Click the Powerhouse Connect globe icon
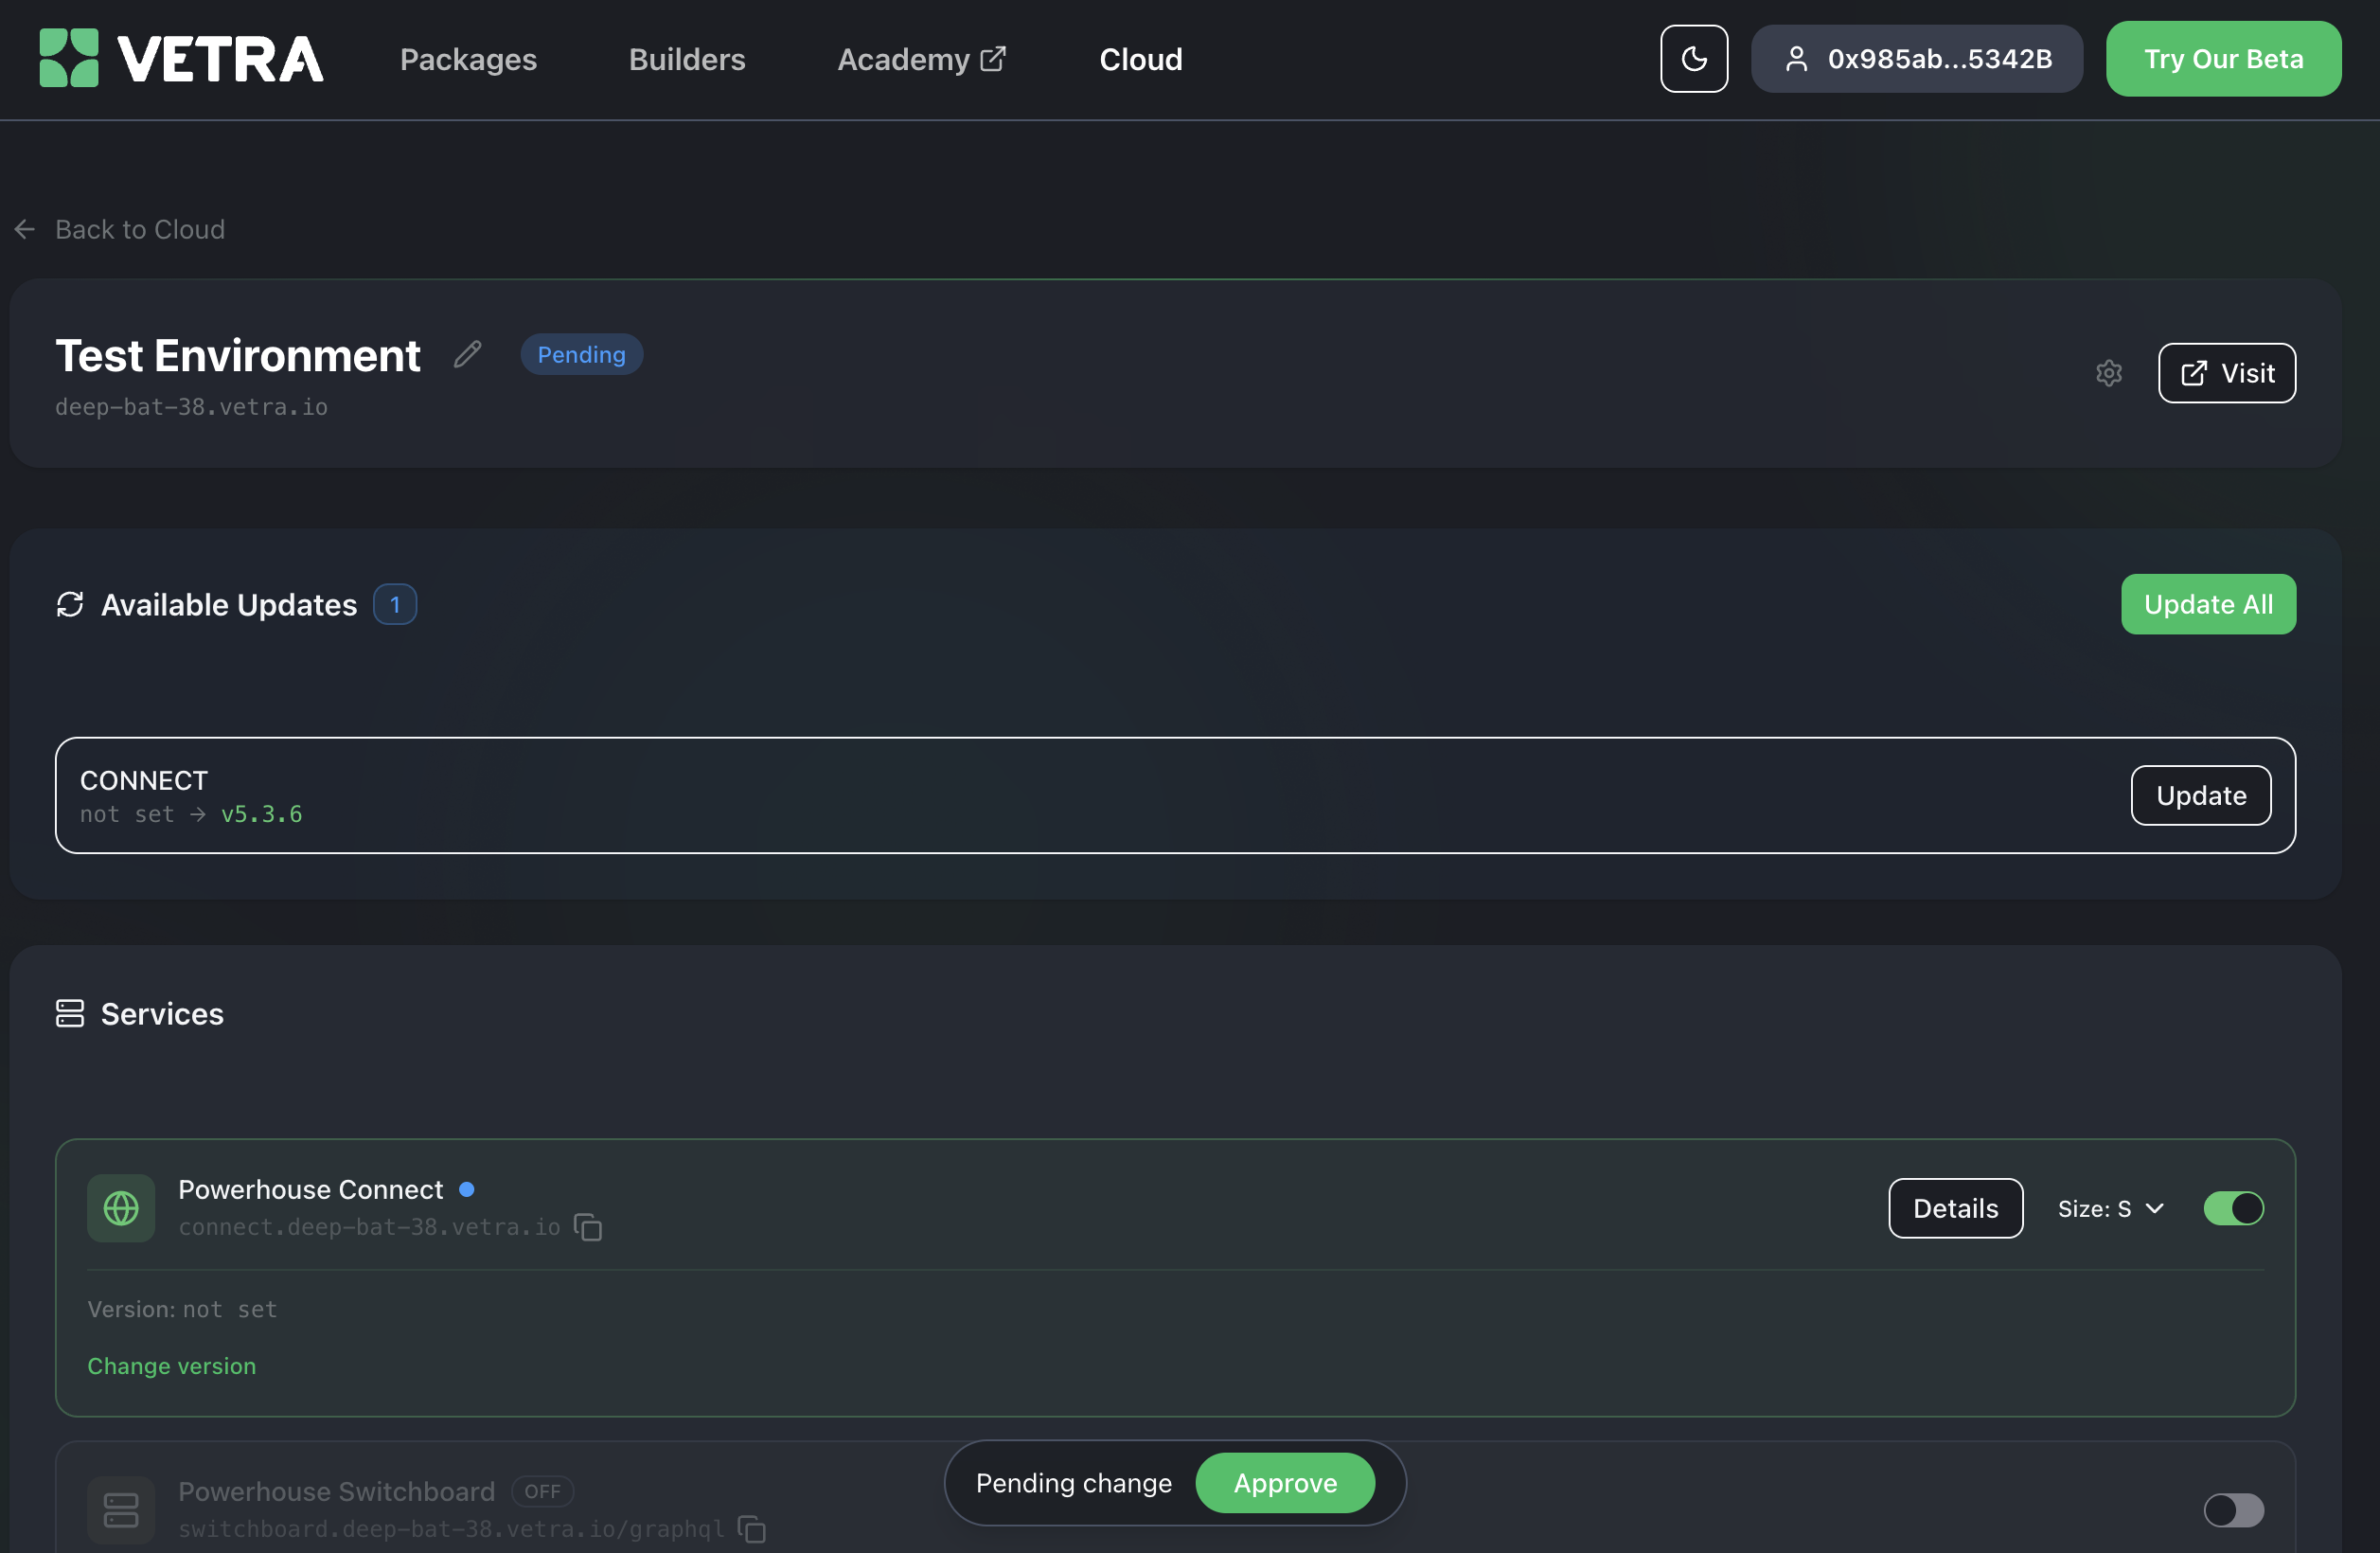This screenshot has height=1553, width=2380. (x=121, y=1208)
